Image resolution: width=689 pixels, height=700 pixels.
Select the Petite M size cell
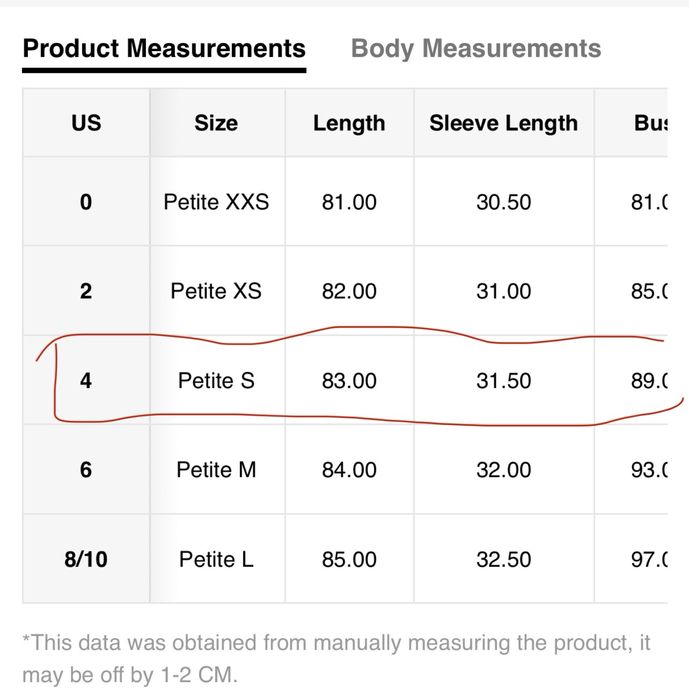216,469
